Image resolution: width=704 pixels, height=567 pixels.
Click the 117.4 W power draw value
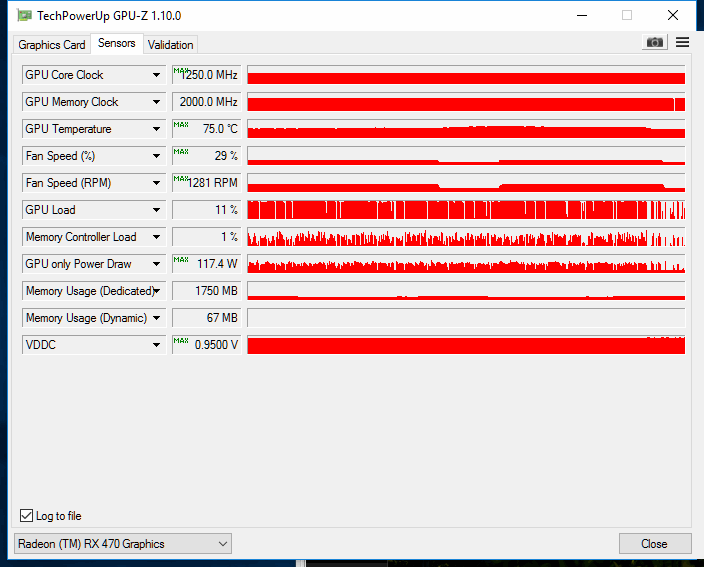[x=207, y=264]
